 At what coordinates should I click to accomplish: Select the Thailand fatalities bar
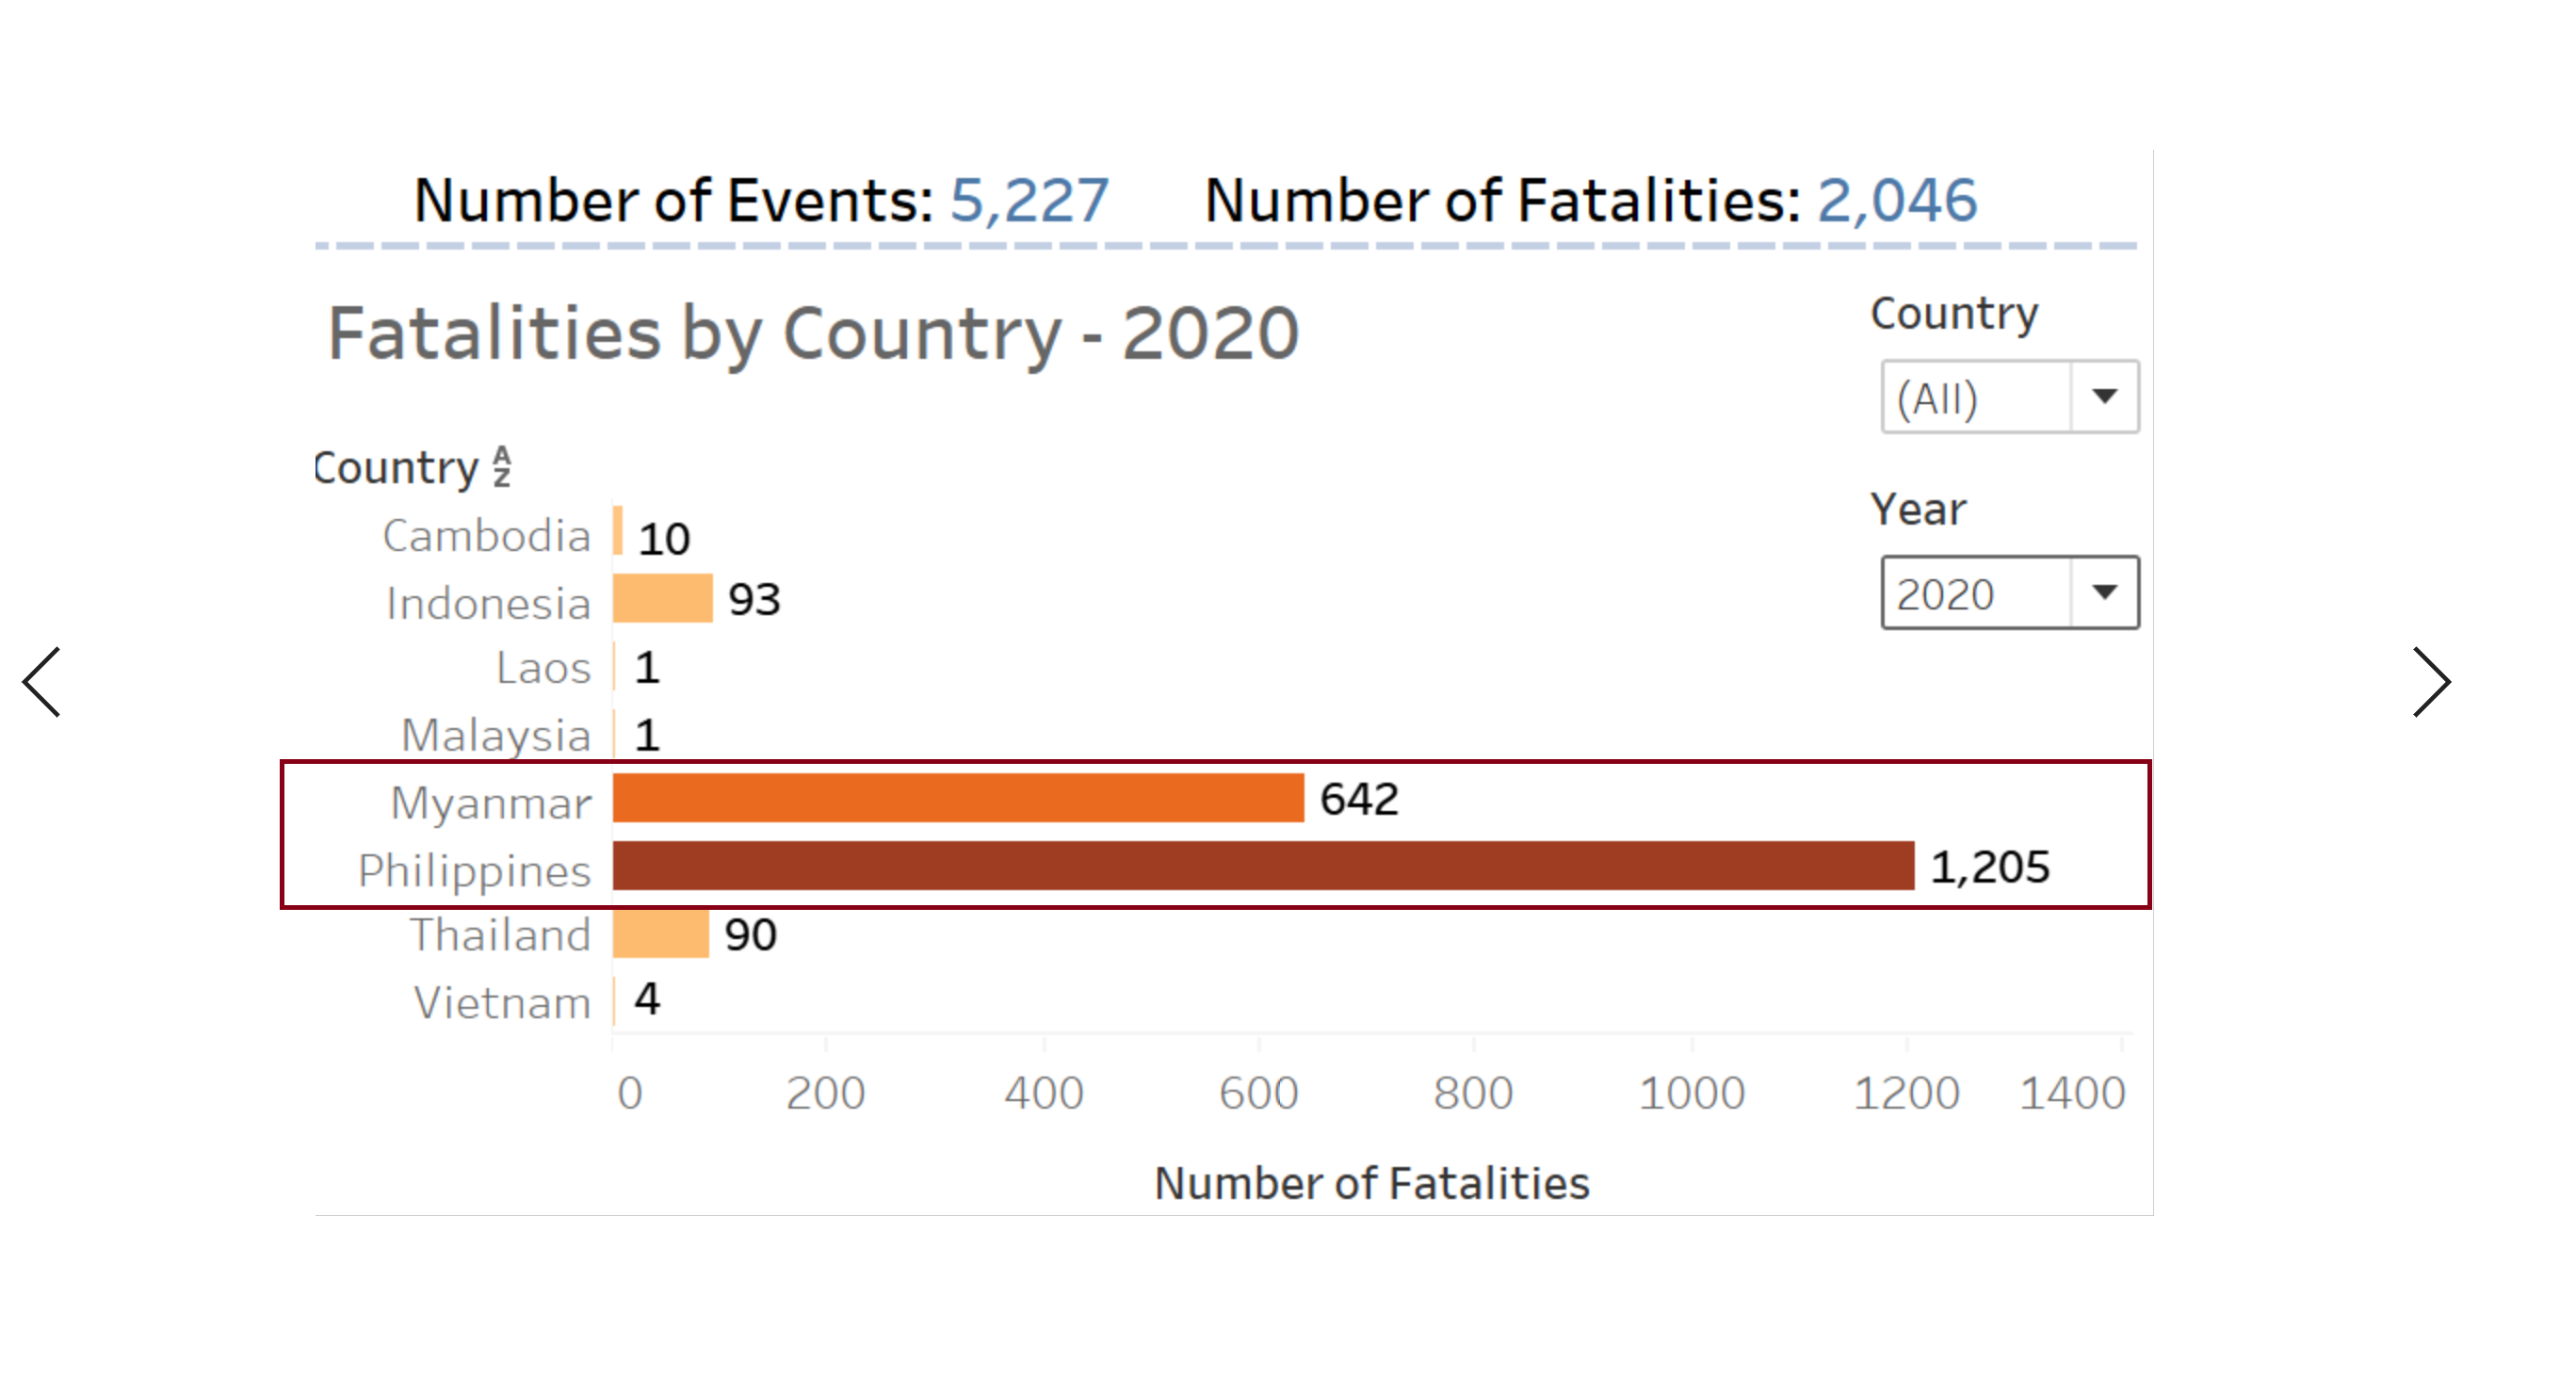tap(660, 934)
